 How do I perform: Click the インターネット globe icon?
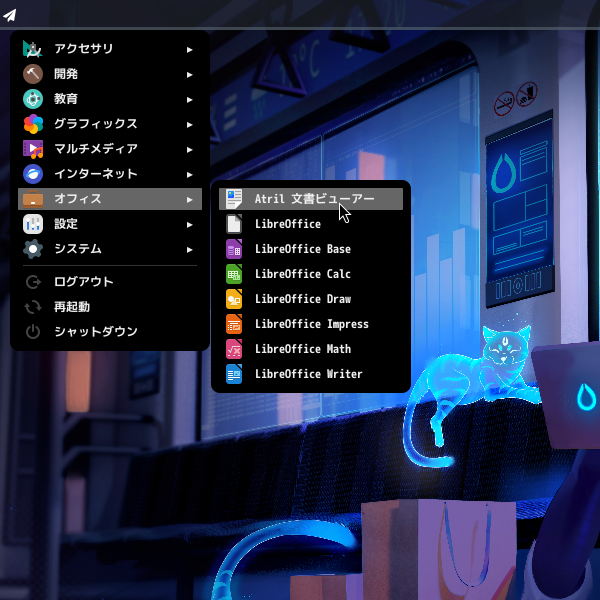(33, 174)
